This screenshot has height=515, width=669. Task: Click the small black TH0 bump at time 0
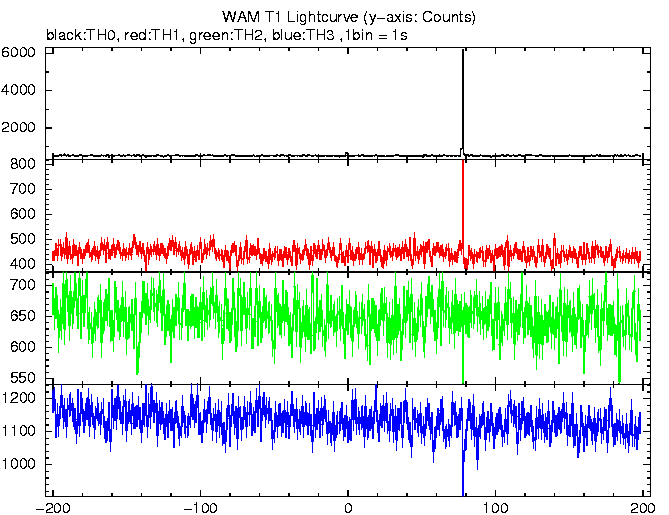pos(347,154)
